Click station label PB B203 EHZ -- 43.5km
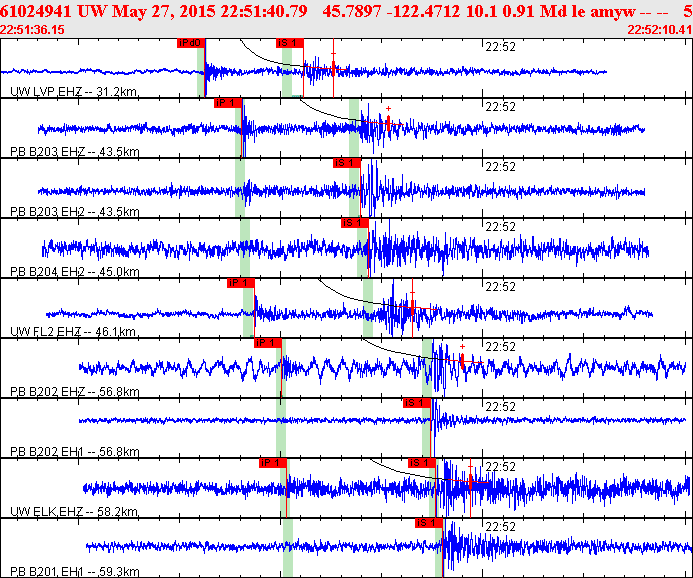The width and height of the screenshot is (693, 578). click(x=75, y=152)
